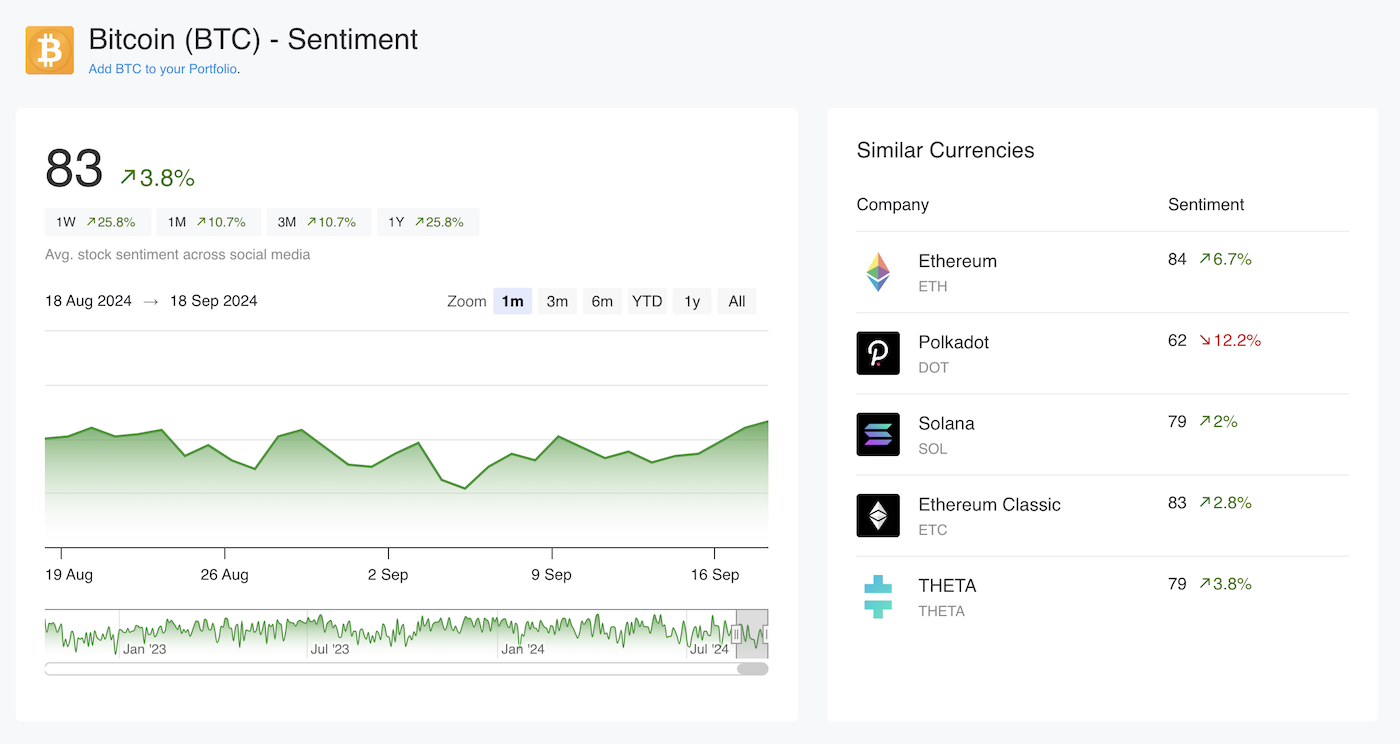Screen dimensions: 1400x744
Task: Select the 1y zoom range
Action: point(692,301)
